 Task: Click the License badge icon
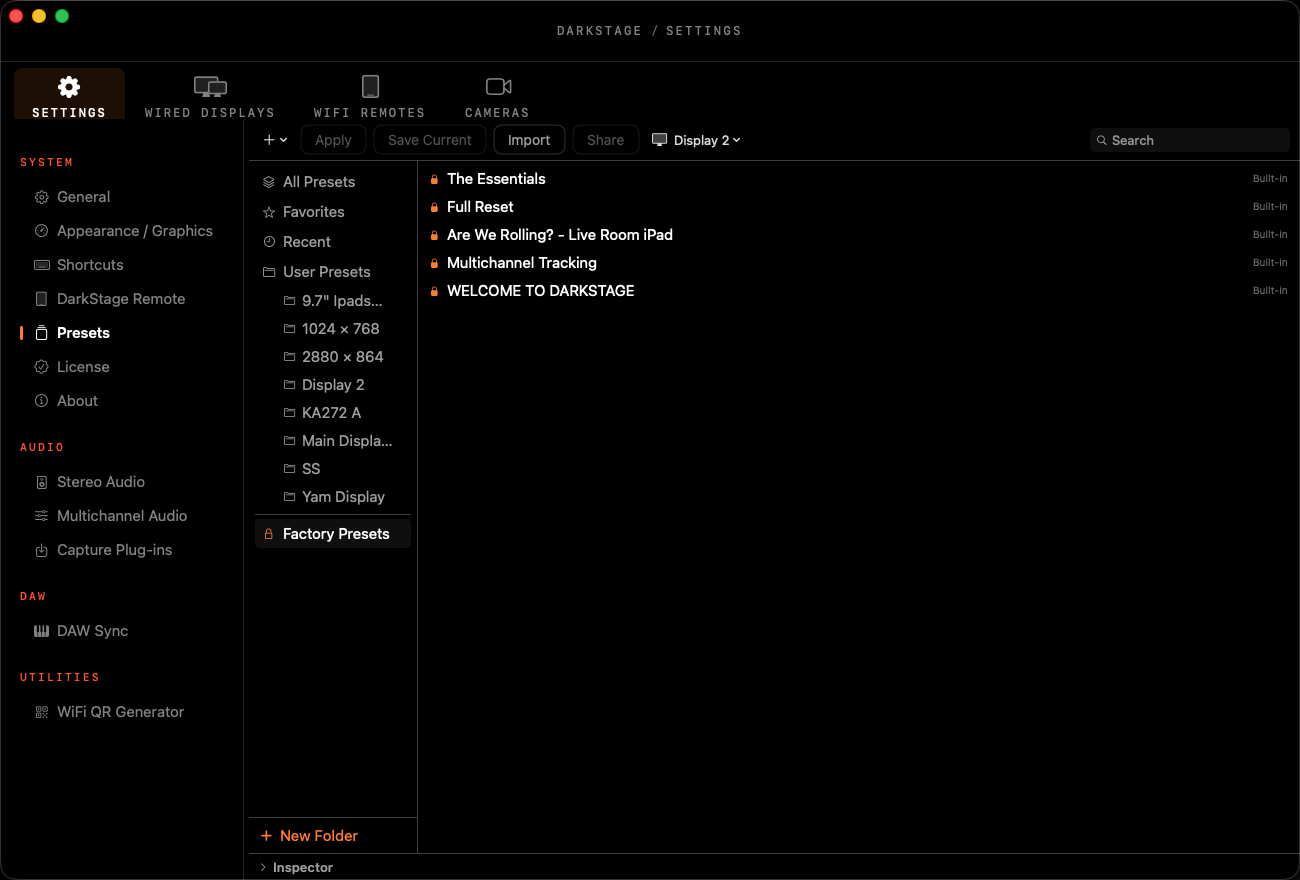[x=41, y=367]
